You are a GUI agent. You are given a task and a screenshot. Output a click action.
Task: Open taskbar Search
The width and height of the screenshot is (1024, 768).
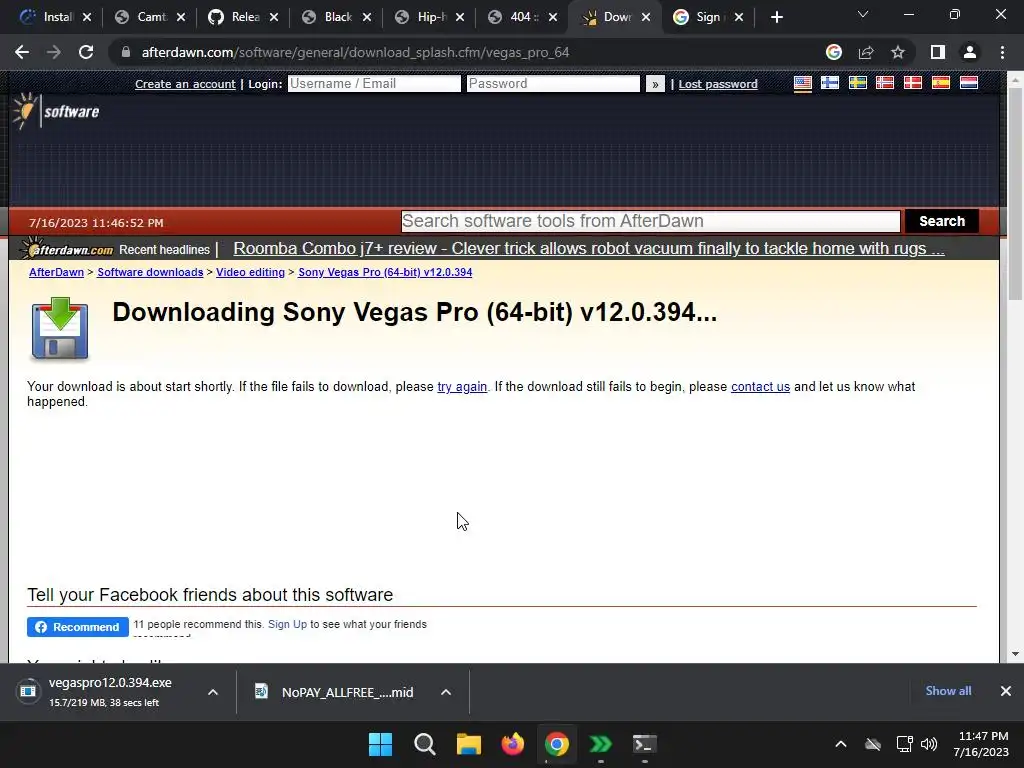tap(424, 744)
